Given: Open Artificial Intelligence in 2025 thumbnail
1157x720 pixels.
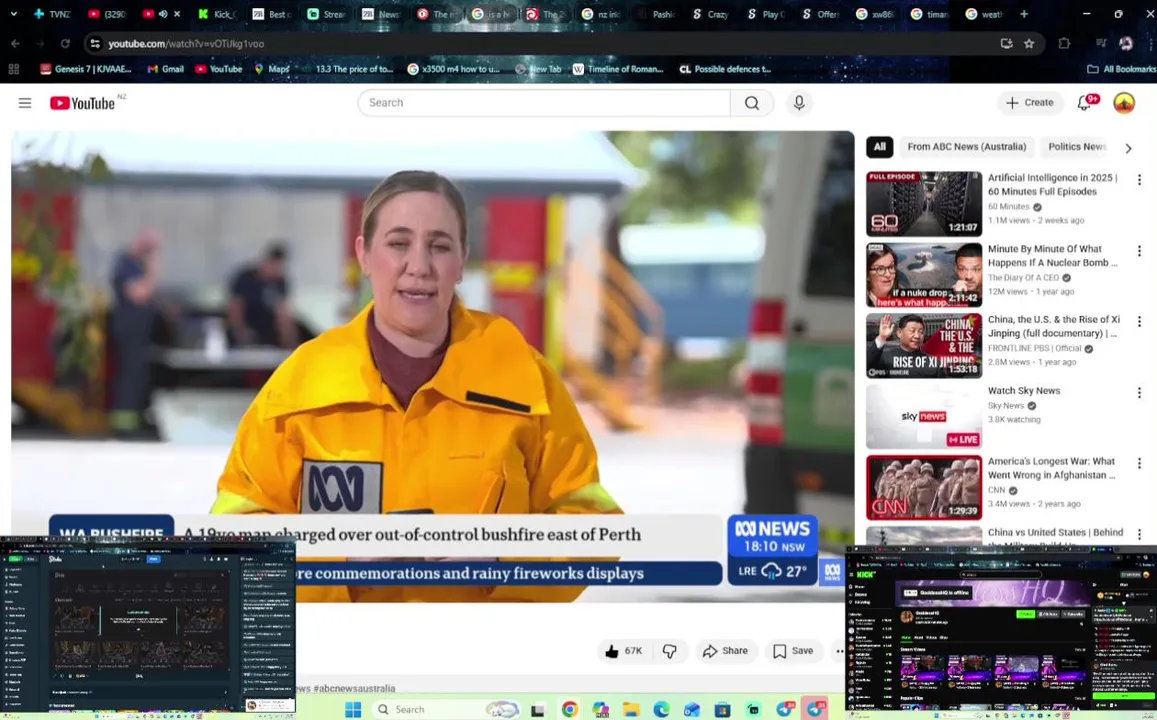Looking at the screenshot, I should [924, 204].
